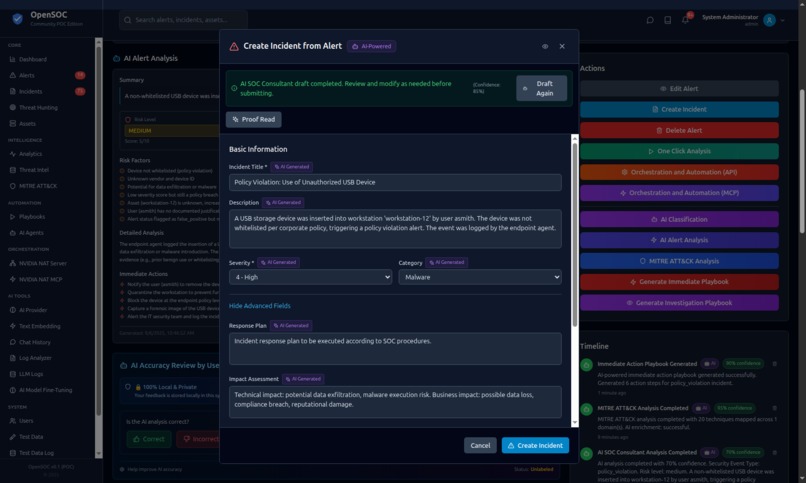Viewport: 806px width, 483px height.
Task: Click Generate Immediate Playbook button
Action: point(679,282)
